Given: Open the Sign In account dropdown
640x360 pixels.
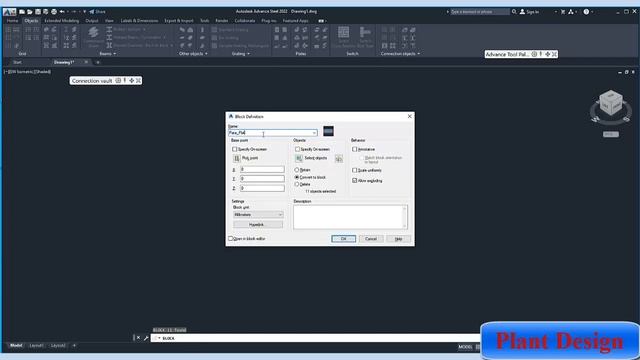Looking at the screenshot, I should [x=556, y=12].
